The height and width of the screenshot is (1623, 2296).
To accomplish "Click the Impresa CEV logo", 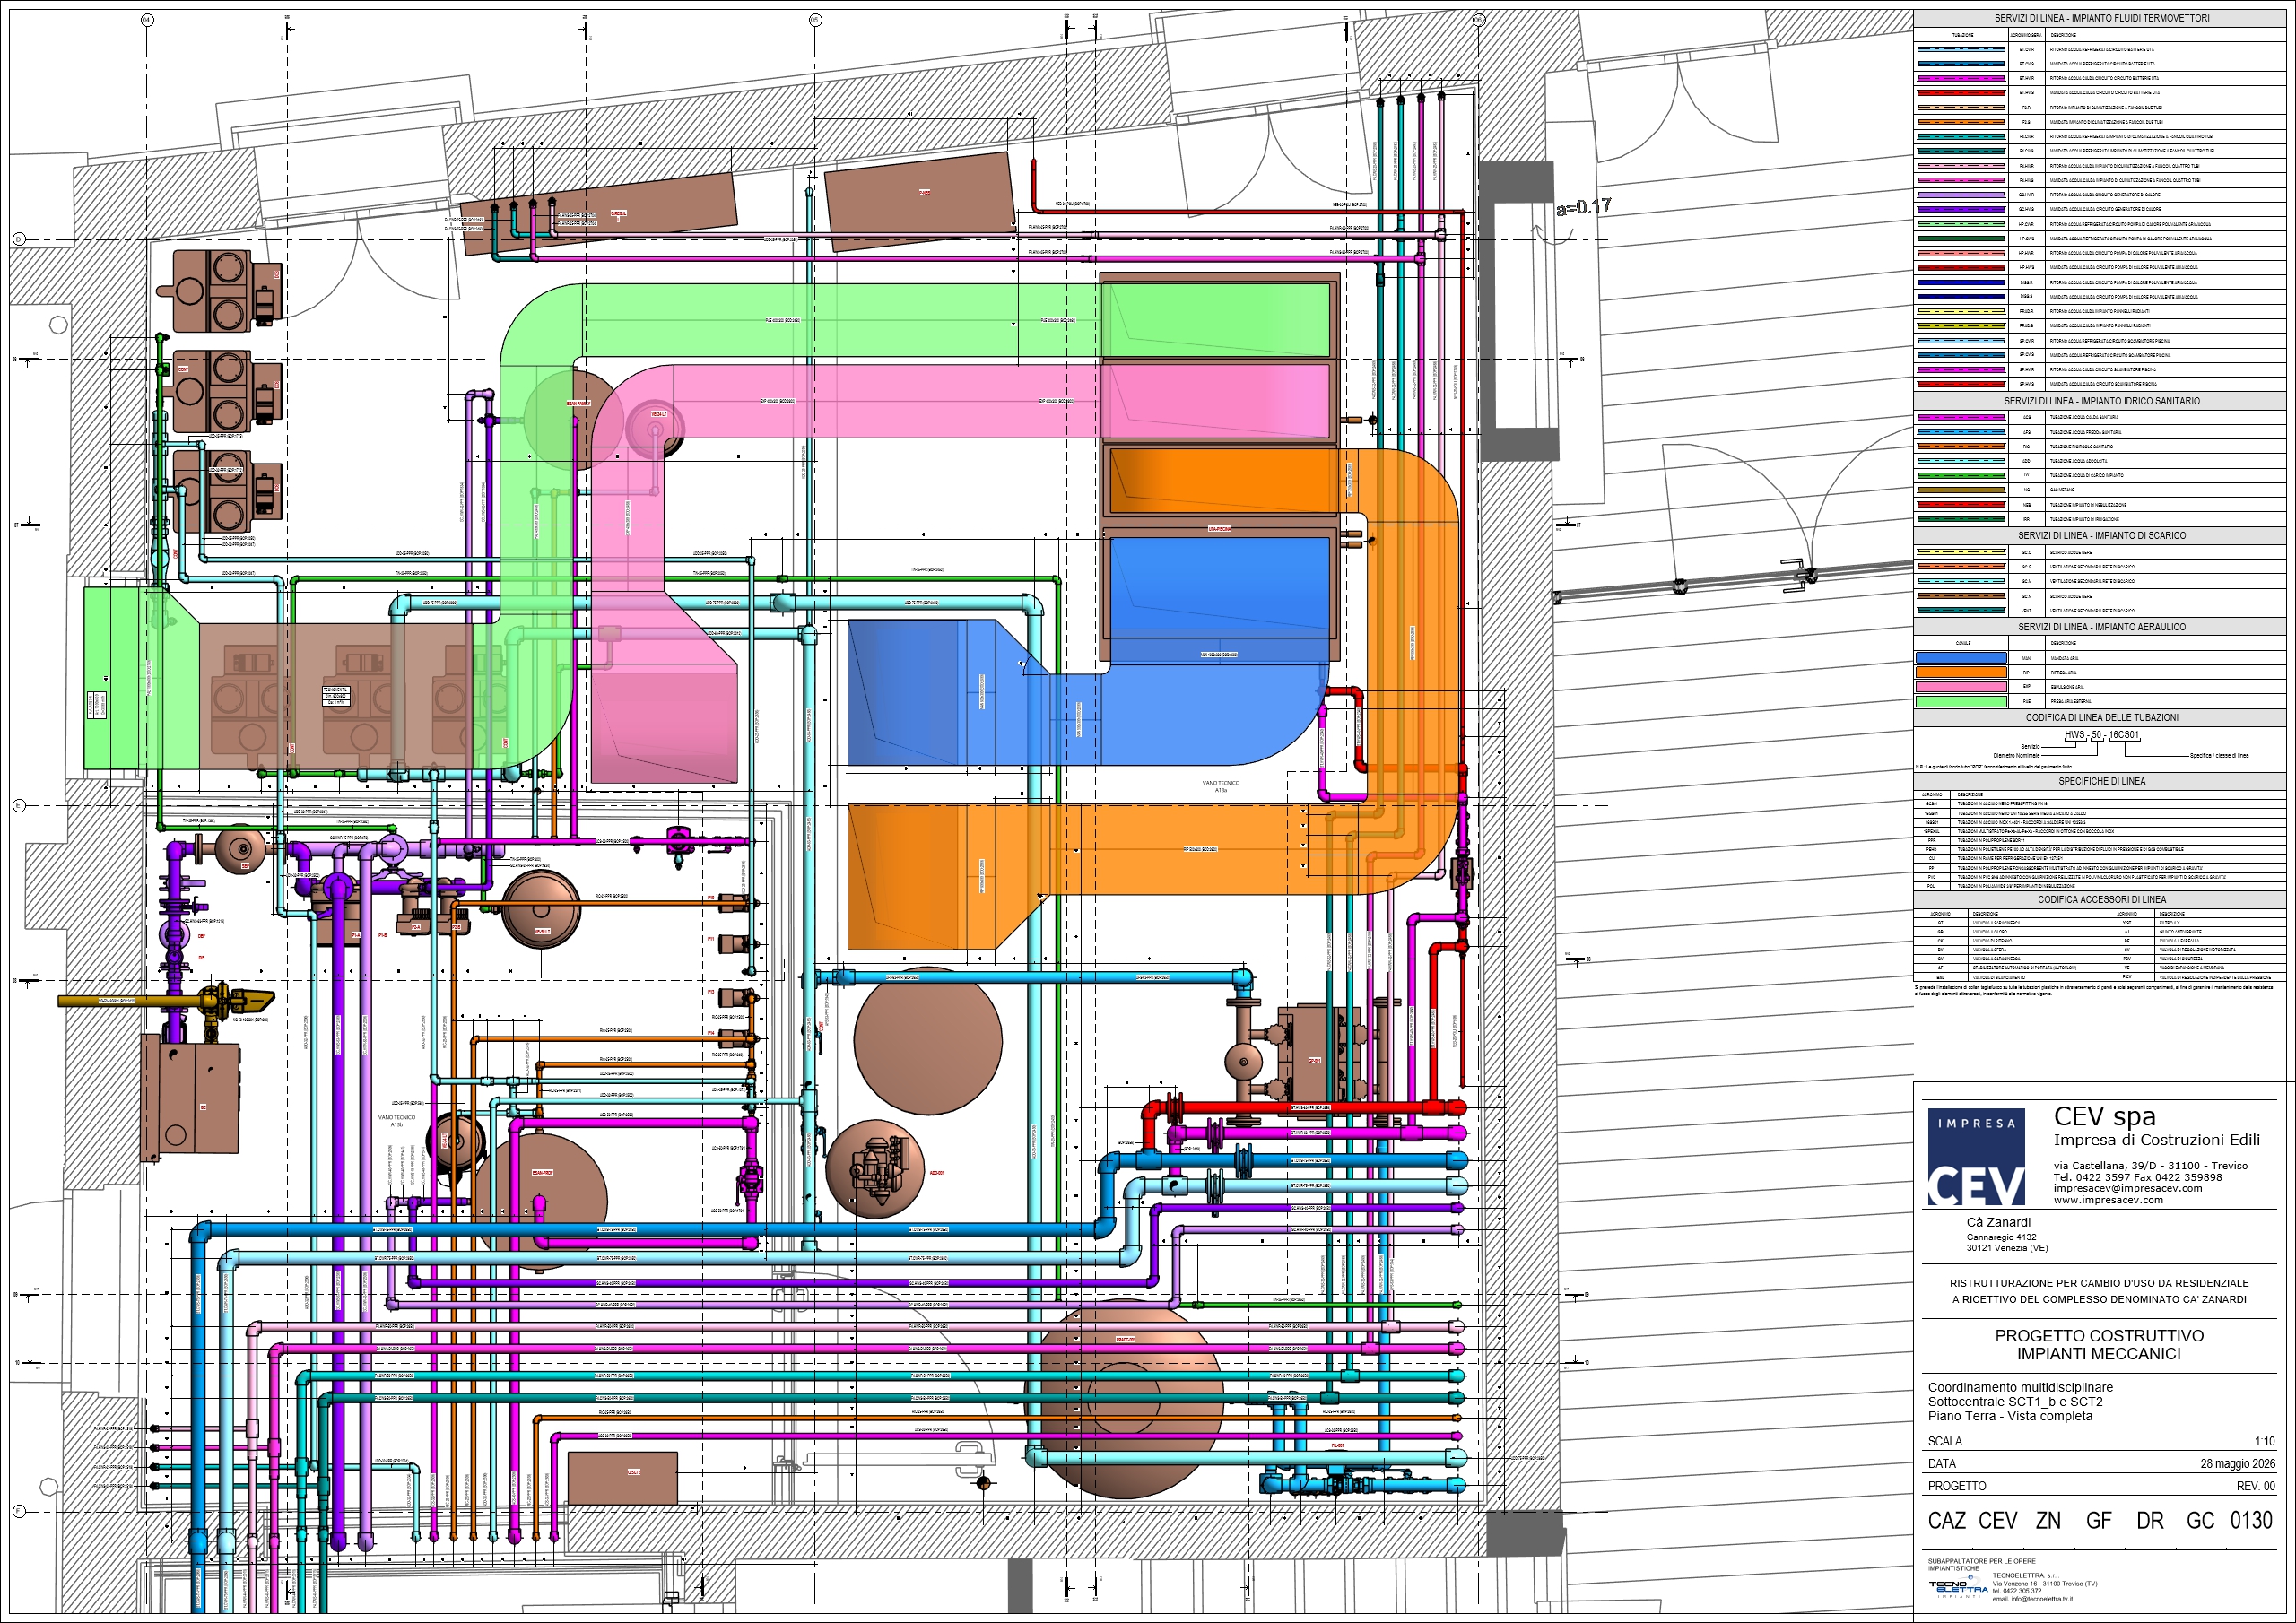I will pyautogui.click(x=1976, y=1155).
